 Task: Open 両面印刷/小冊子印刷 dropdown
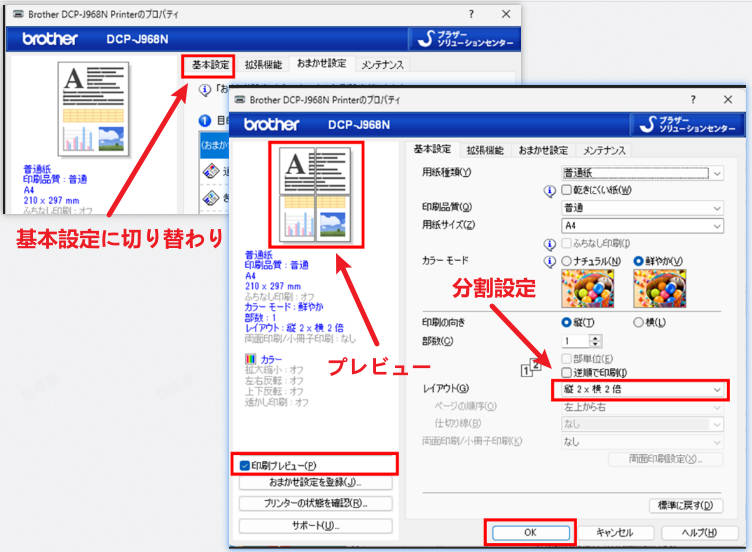pos(642,442)
